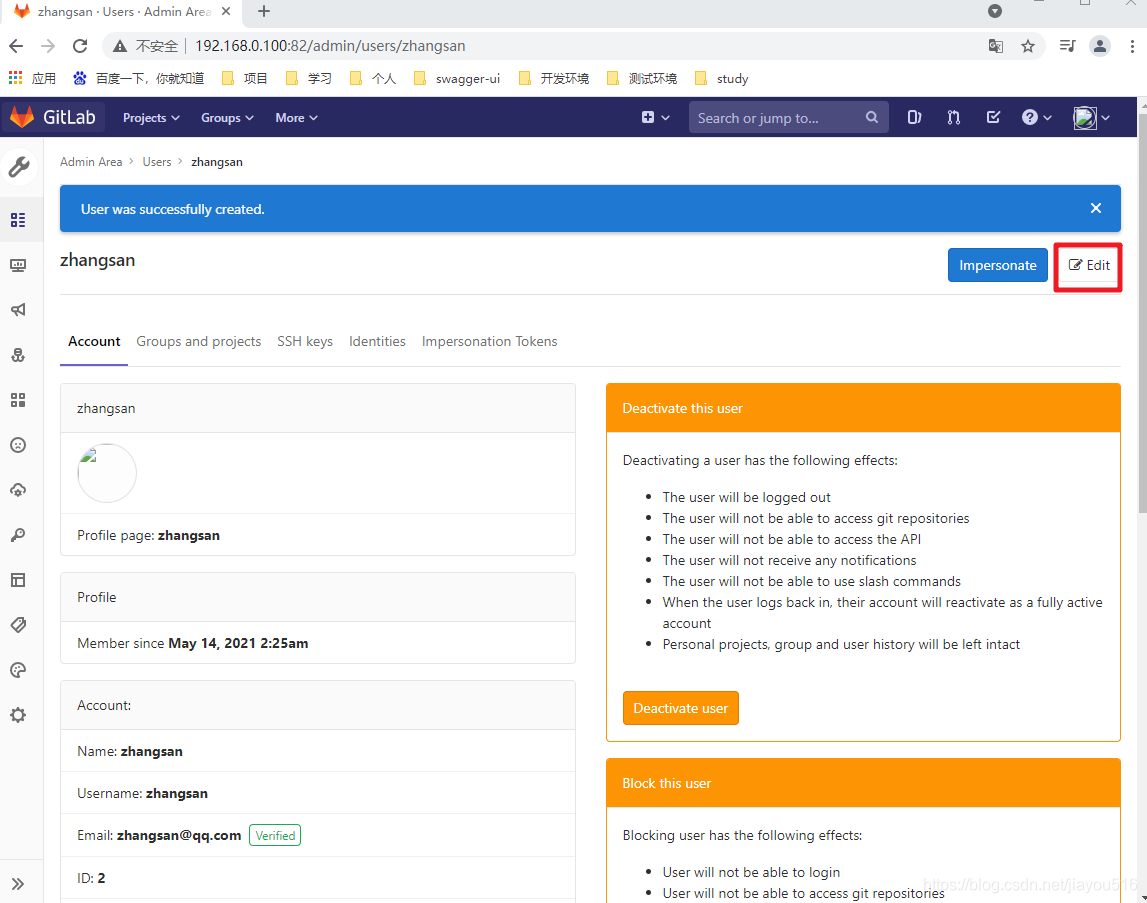Click the Impersonate button
This screenshot has height=903, width=1147.
[997, 265]
